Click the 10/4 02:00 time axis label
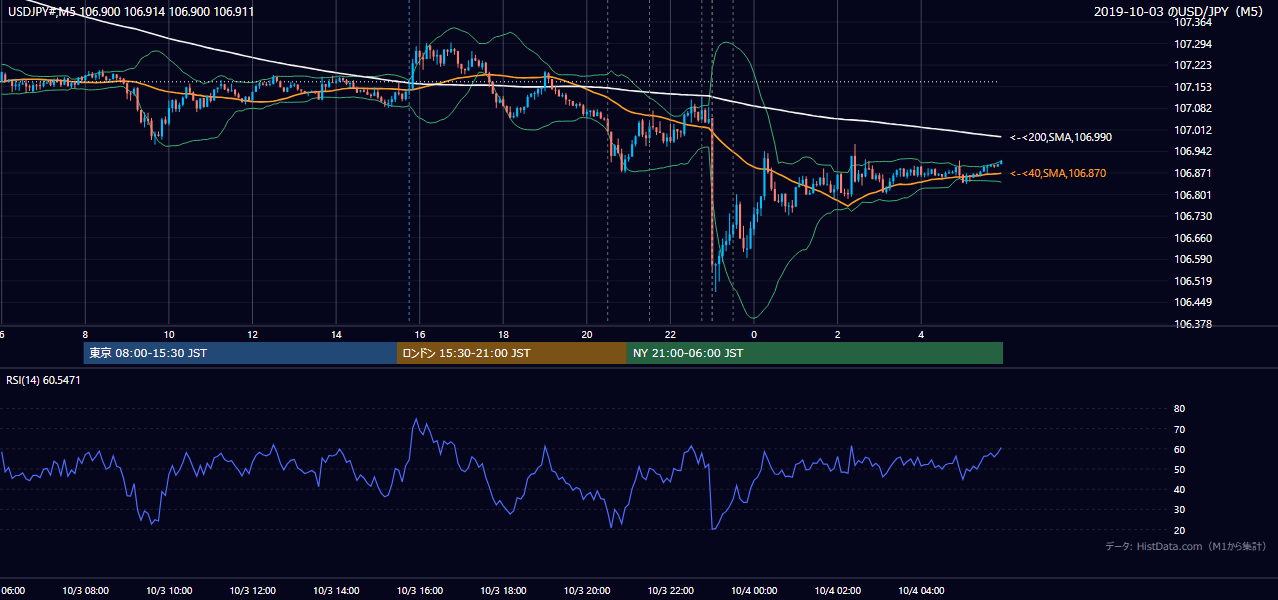The width and height of the screenshot is (1278, 600). [x=838, y=591]
